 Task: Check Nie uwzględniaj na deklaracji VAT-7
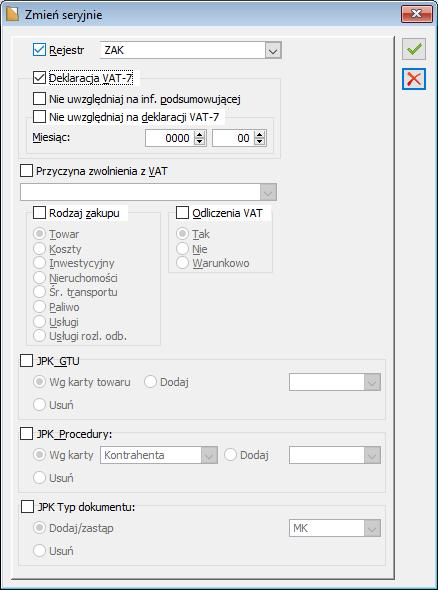coord(39,117)
